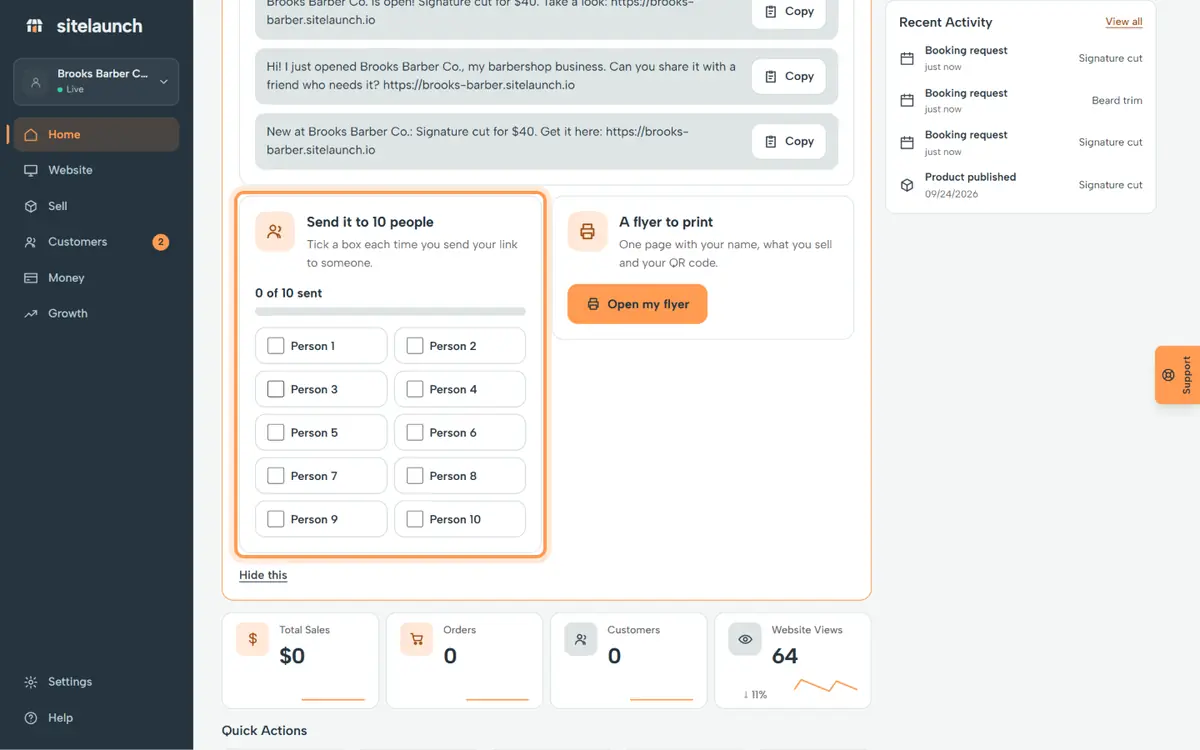Screen dimensions: 1200x750
Task: Click the Brooks Barber Co. avatar icon
Action: [x=36, y=82]
